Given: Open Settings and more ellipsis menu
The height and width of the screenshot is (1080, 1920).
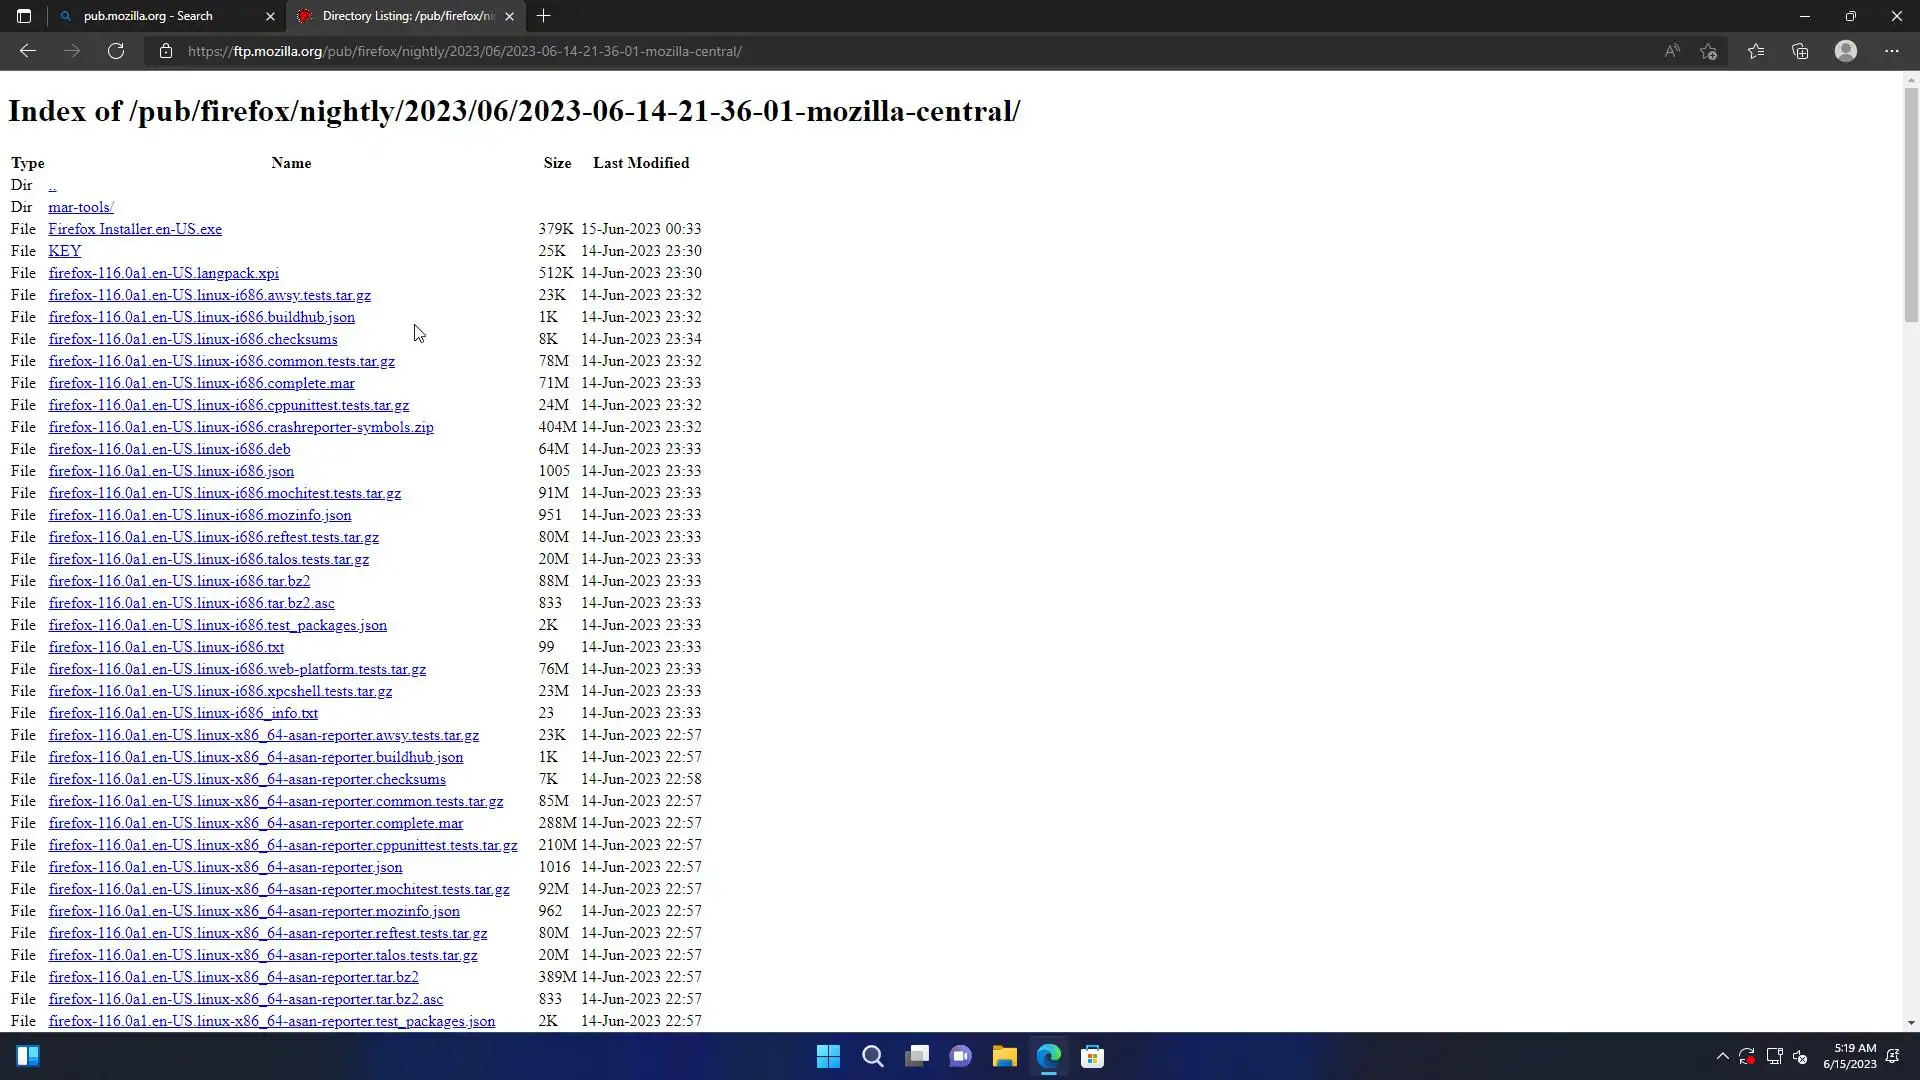Looking at the screenshot, I should point(1892,51).
